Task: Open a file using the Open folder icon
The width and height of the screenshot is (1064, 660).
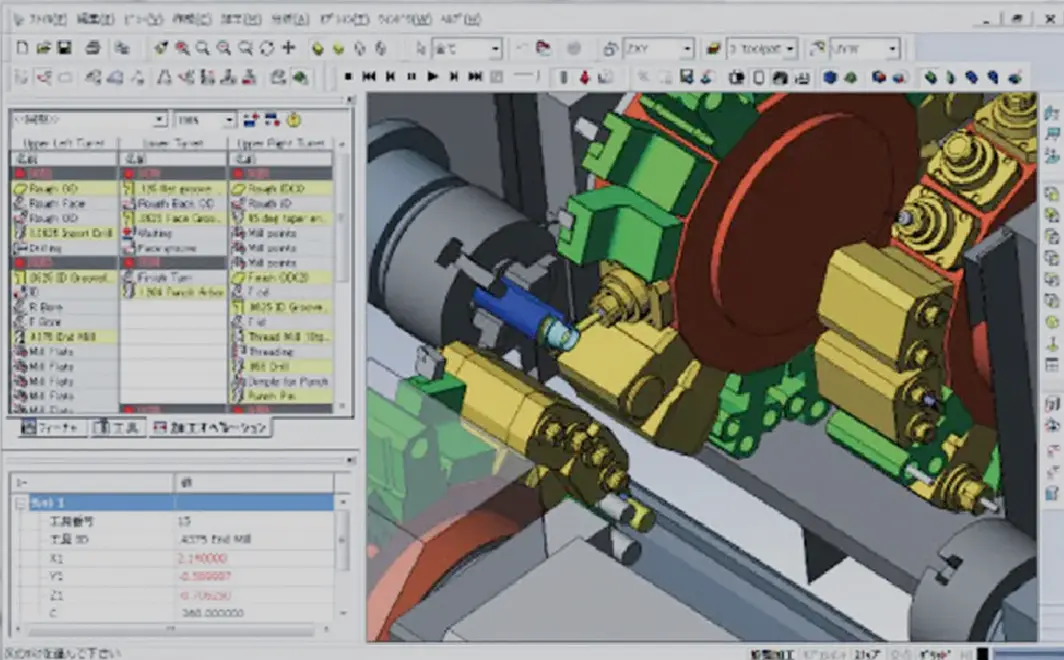Action: tap(43, 48)
